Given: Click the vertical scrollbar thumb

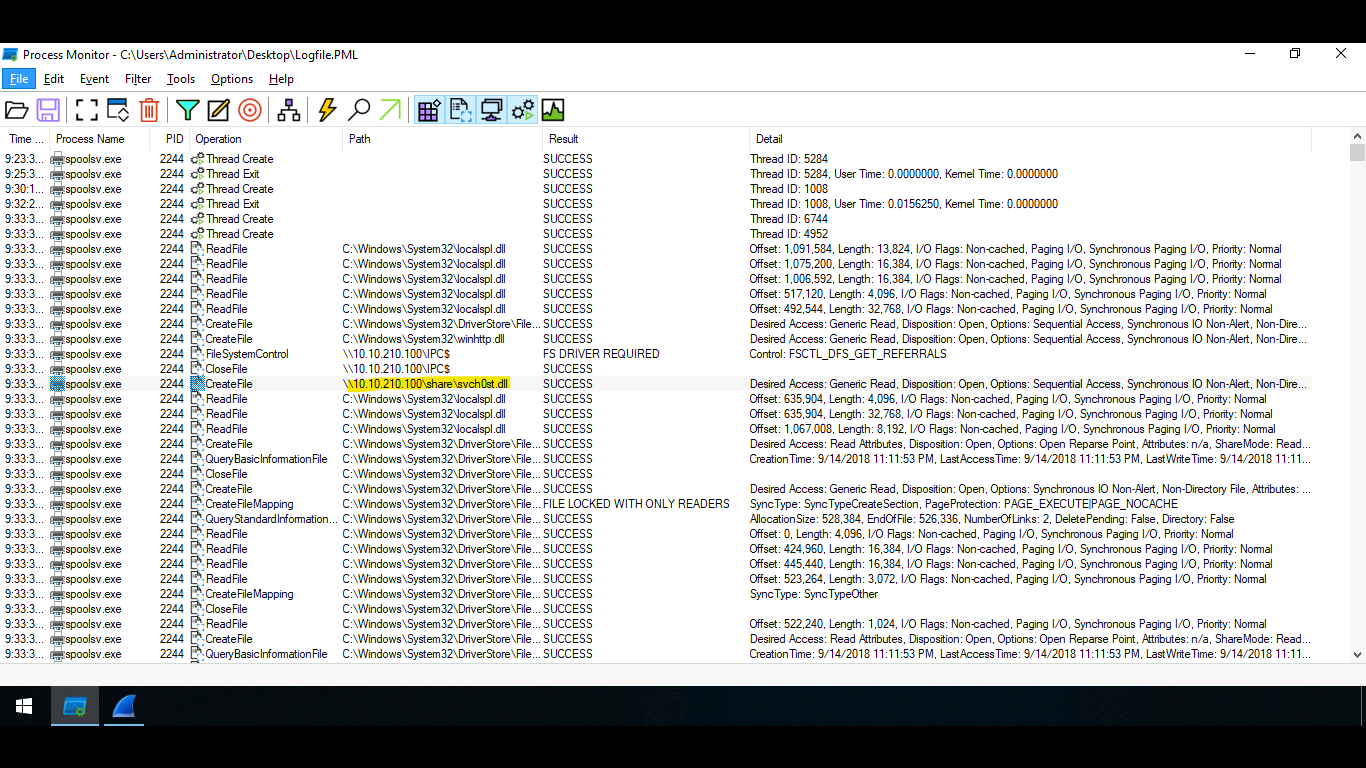Looking at the screenshot, I should click(x=1357, y=152).
